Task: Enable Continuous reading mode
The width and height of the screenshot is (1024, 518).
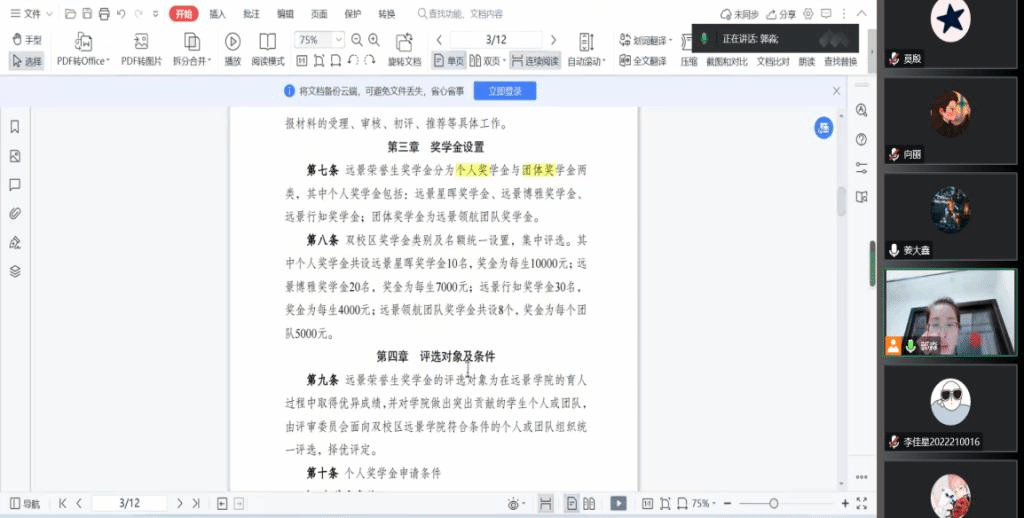Action: (x=535, y=61)
